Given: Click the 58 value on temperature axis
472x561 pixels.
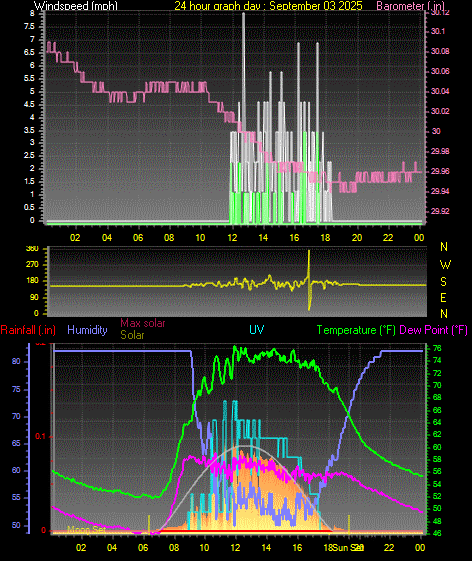Looking at the screenshot, I should click(437, 459).
